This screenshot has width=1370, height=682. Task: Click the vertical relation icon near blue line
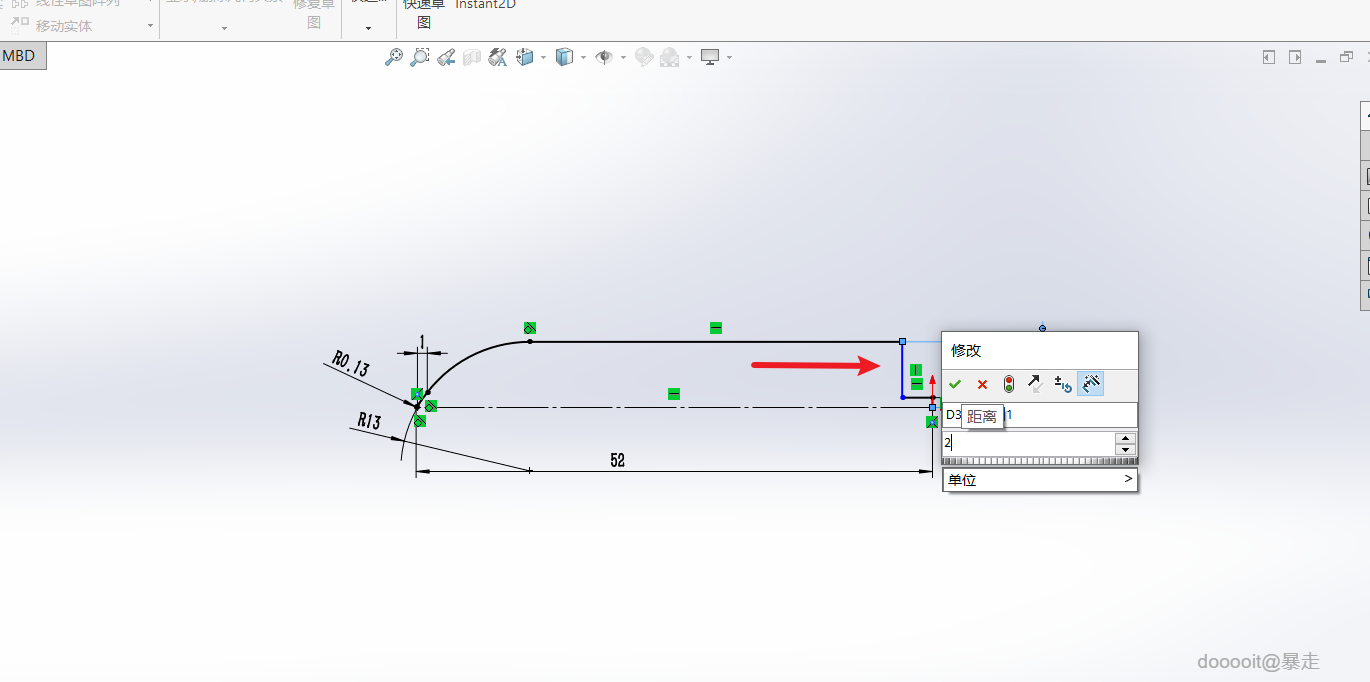click(x=916, y=371)
